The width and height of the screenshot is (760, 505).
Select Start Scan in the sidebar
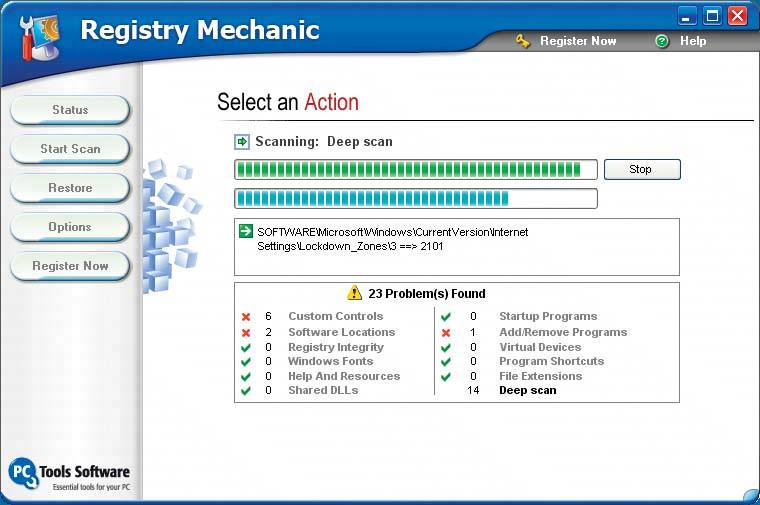70,149
